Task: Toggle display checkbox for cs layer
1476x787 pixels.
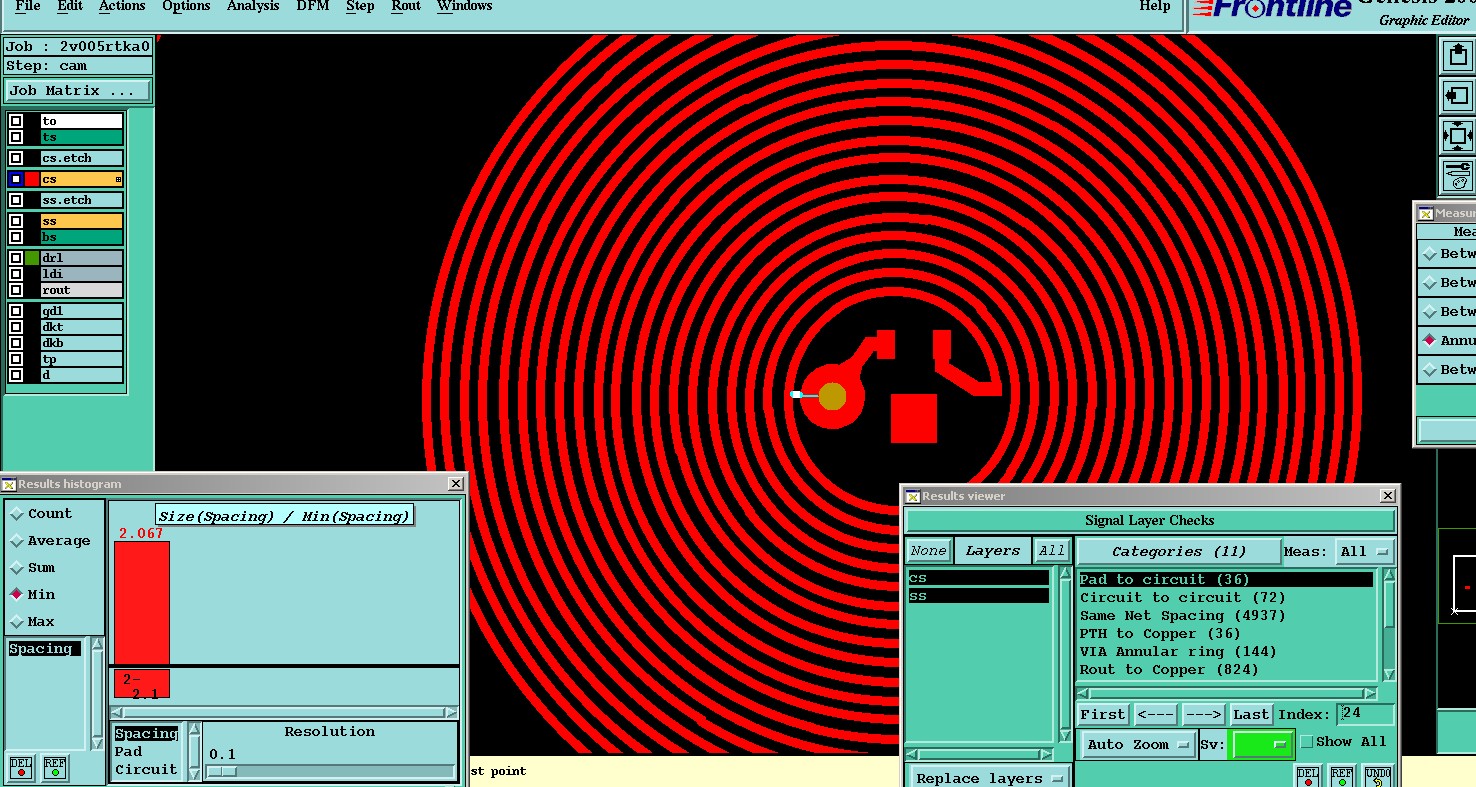Action: (x=16, y=179)
